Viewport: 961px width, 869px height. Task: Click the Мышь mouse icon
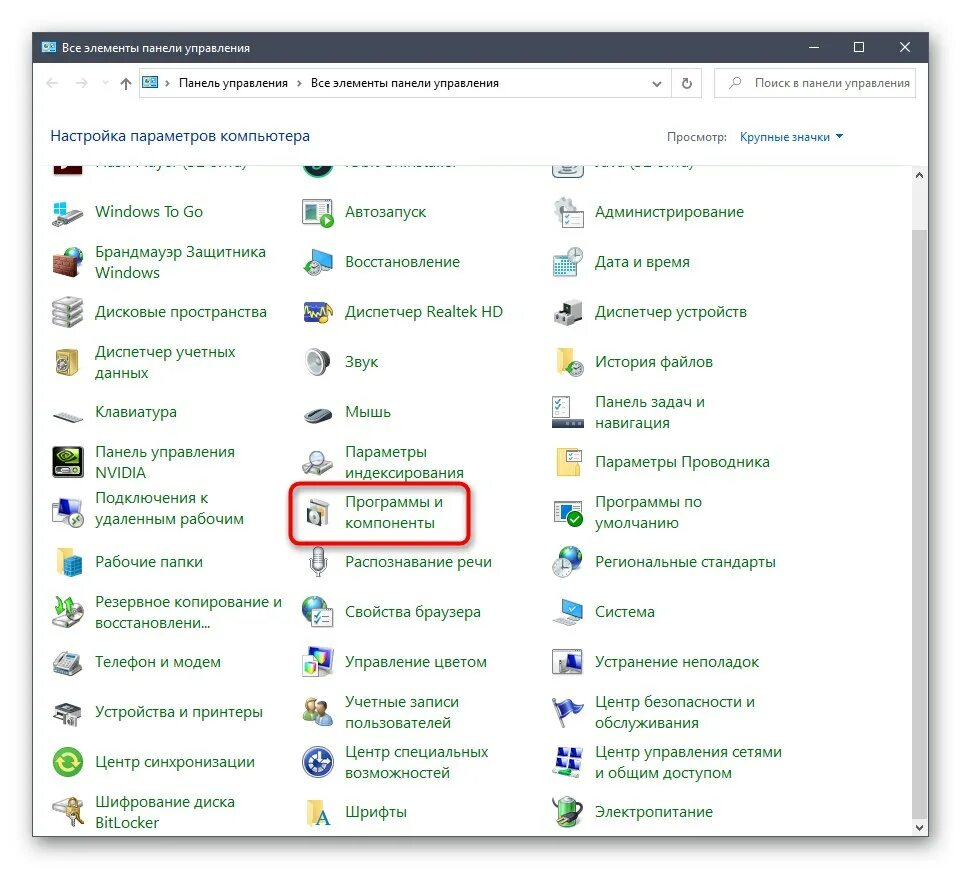coord(317,415)
